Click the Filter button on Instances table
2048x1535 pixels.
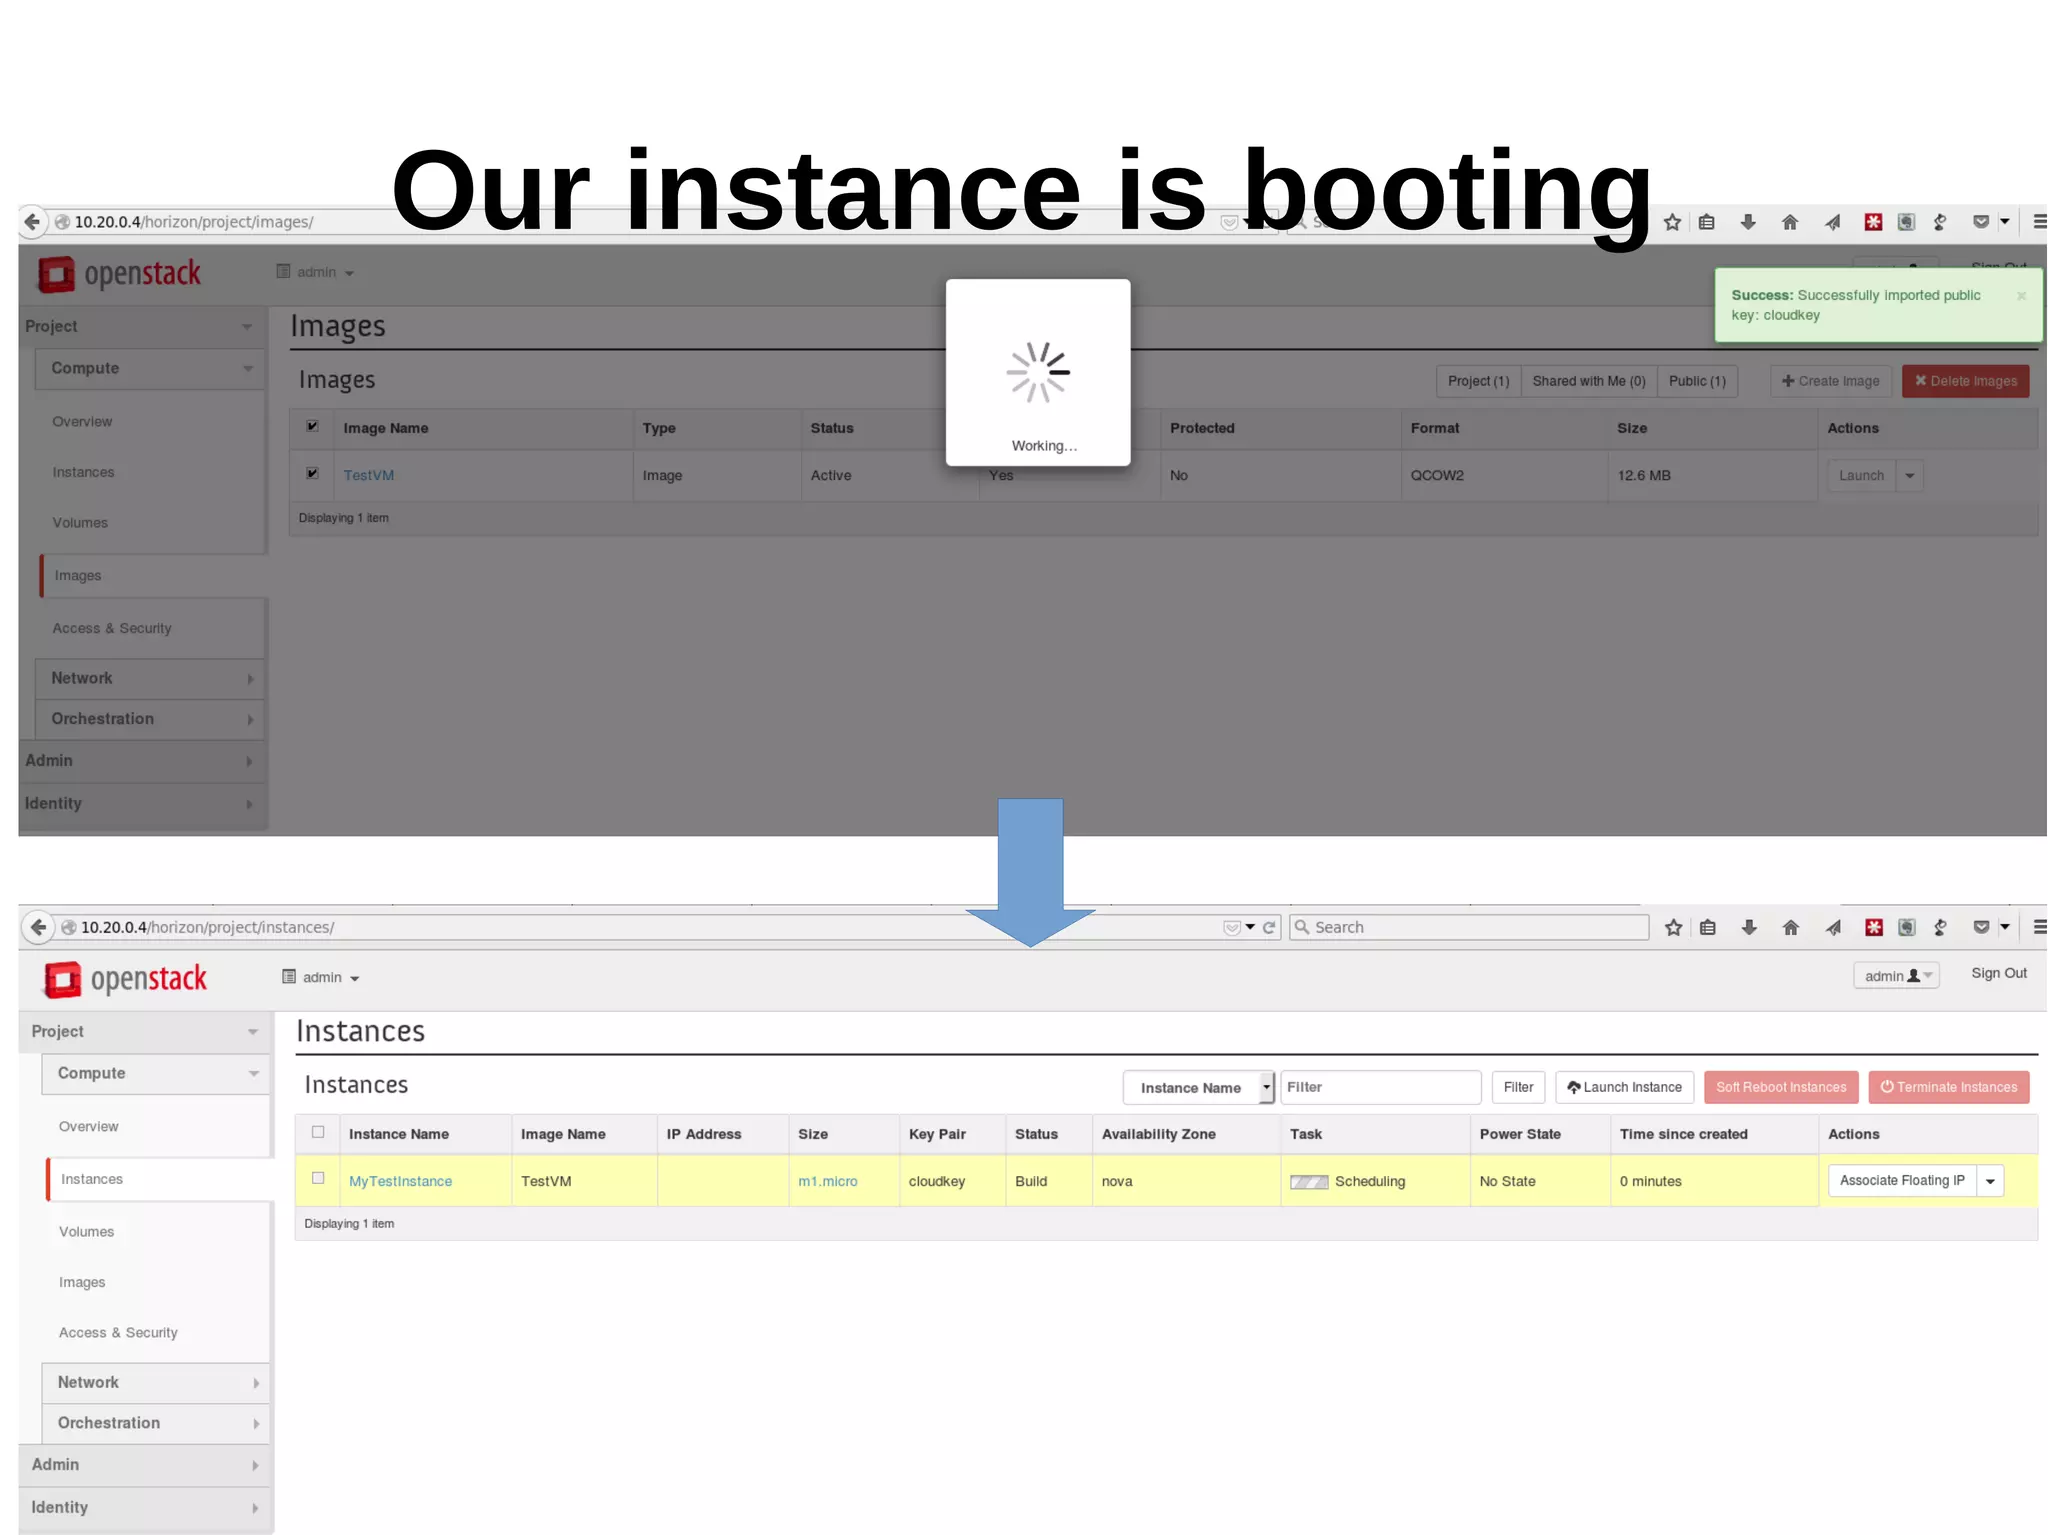click(x=1518, y=1087)
